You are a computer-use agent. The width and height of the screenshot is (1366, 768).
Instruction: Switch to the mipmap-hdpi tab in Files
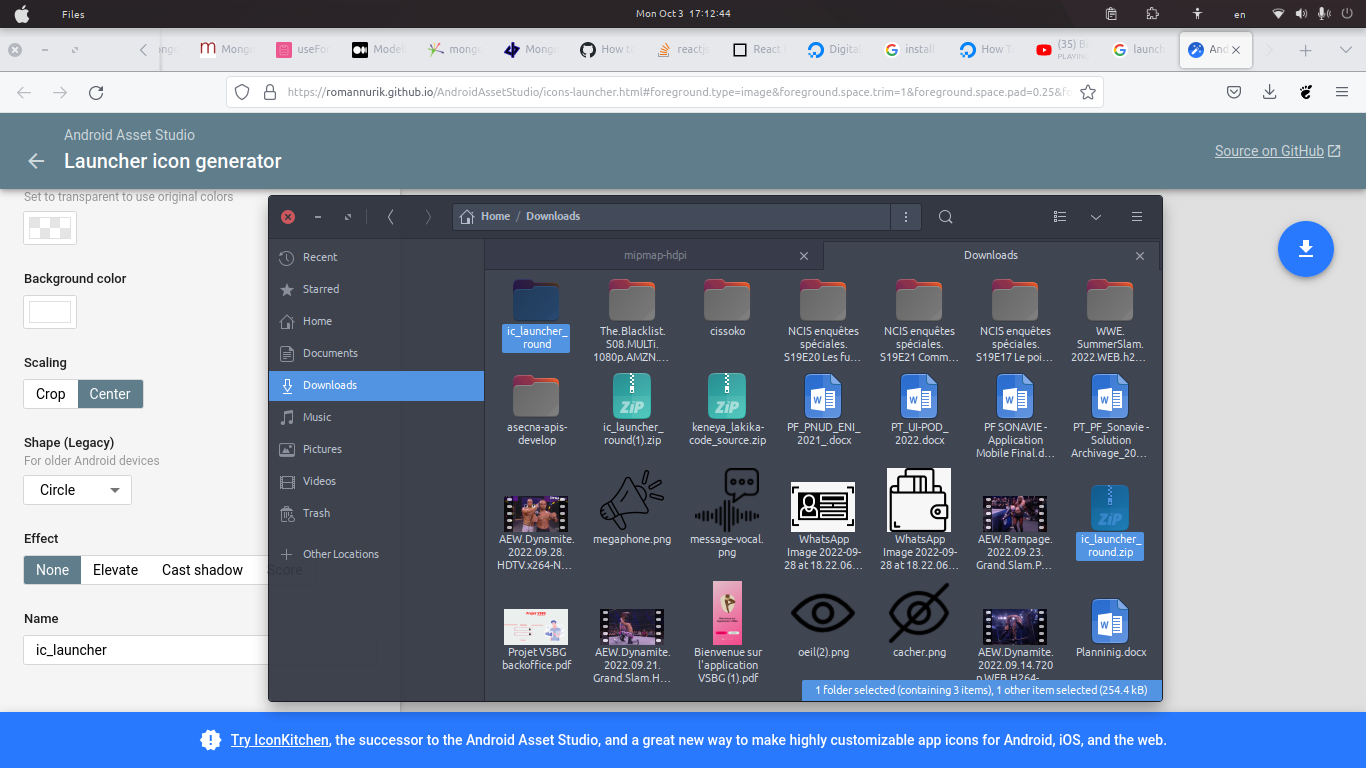tap(655, 255)
